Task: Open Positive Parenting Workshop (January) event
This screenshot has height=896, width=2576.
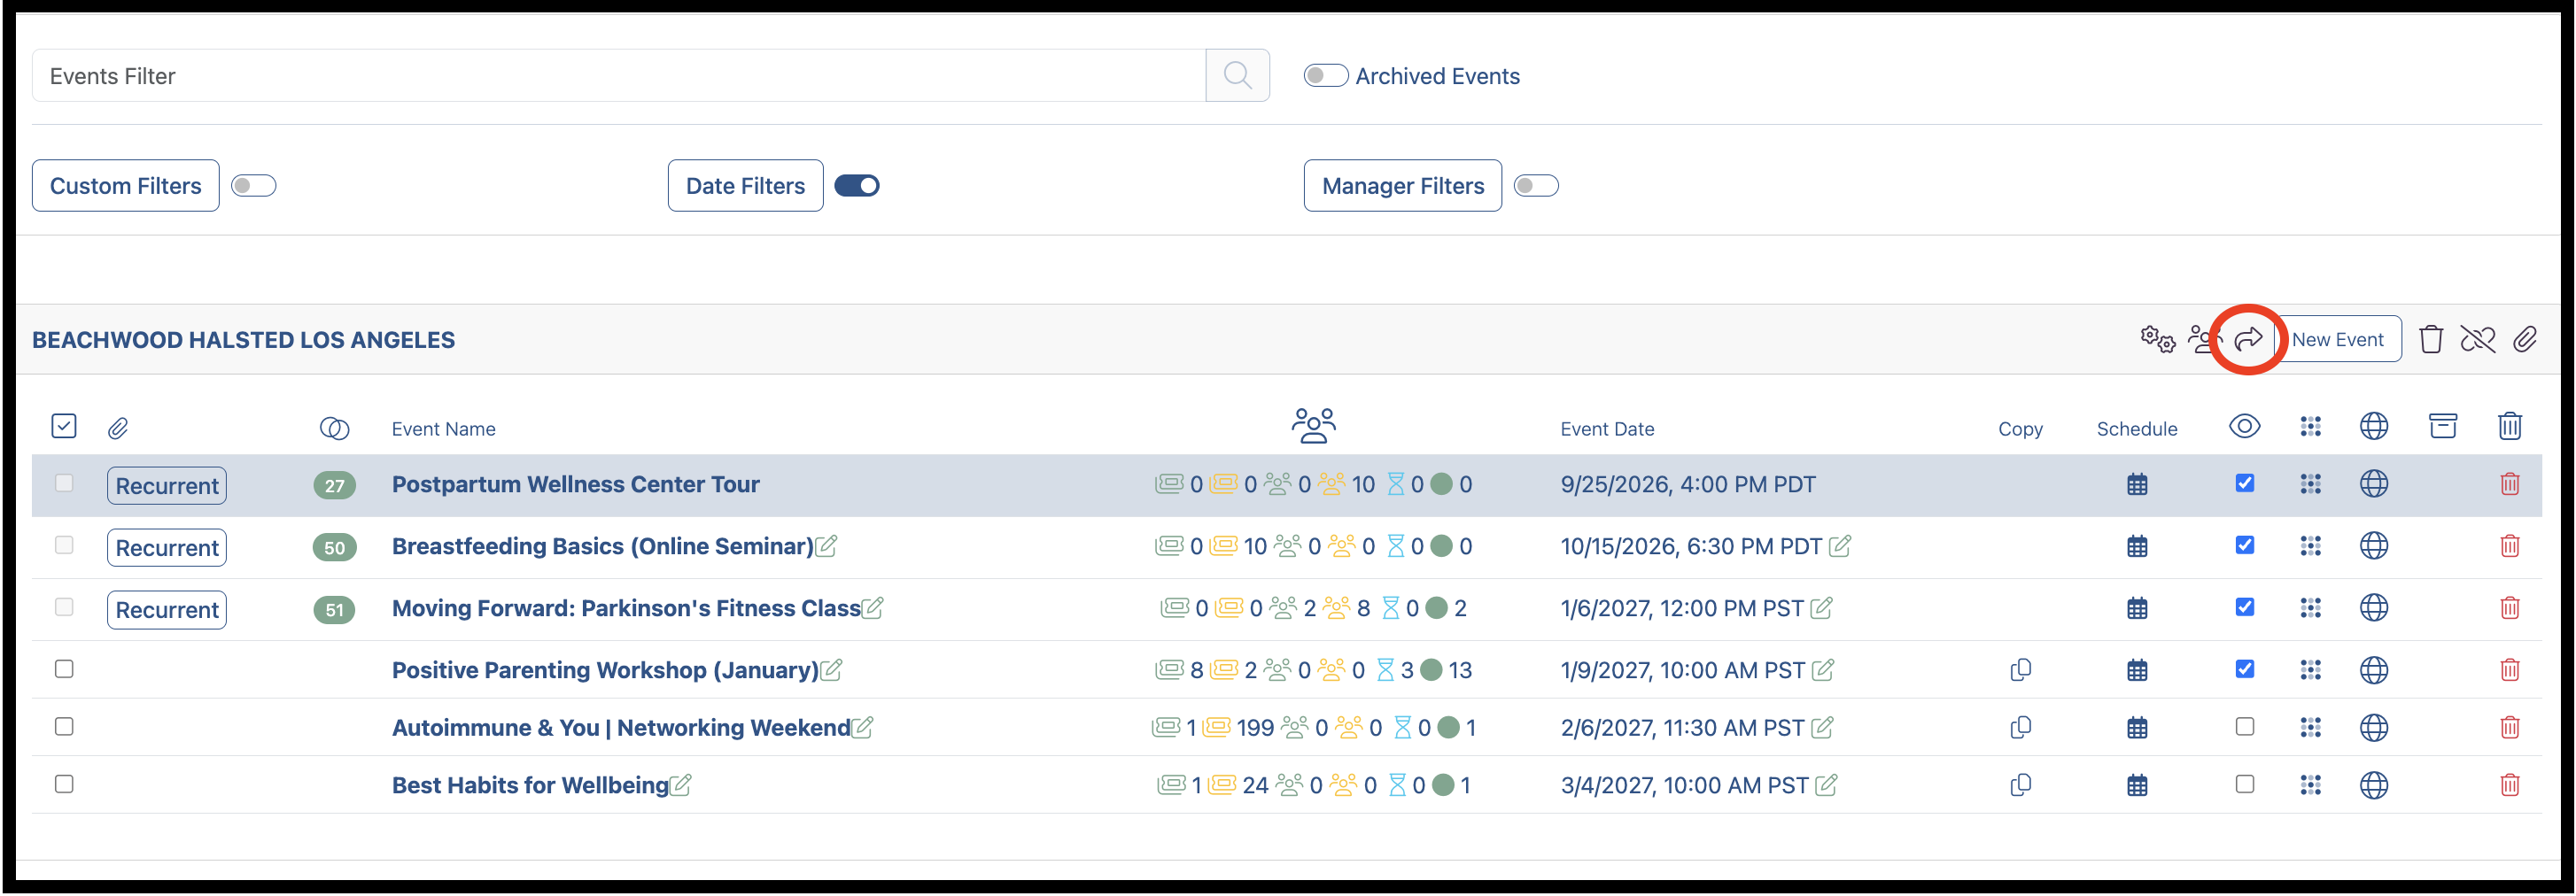Action: 605,670
